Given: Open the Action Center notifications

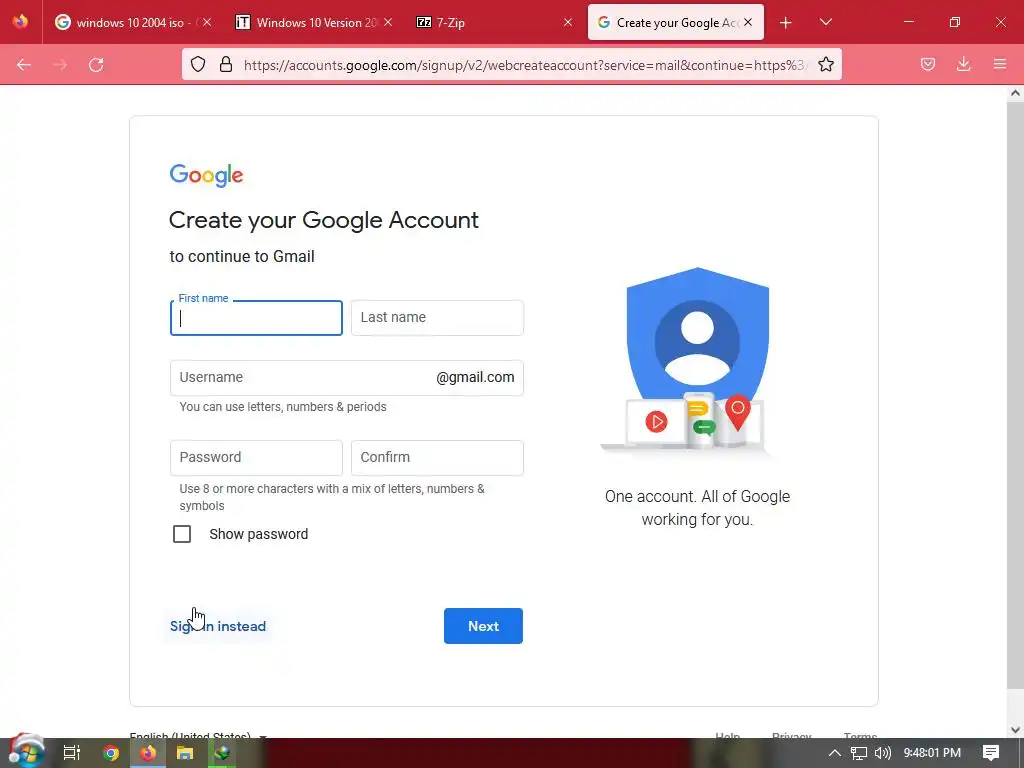Looking at the screenshot, I should click(991, 753).
